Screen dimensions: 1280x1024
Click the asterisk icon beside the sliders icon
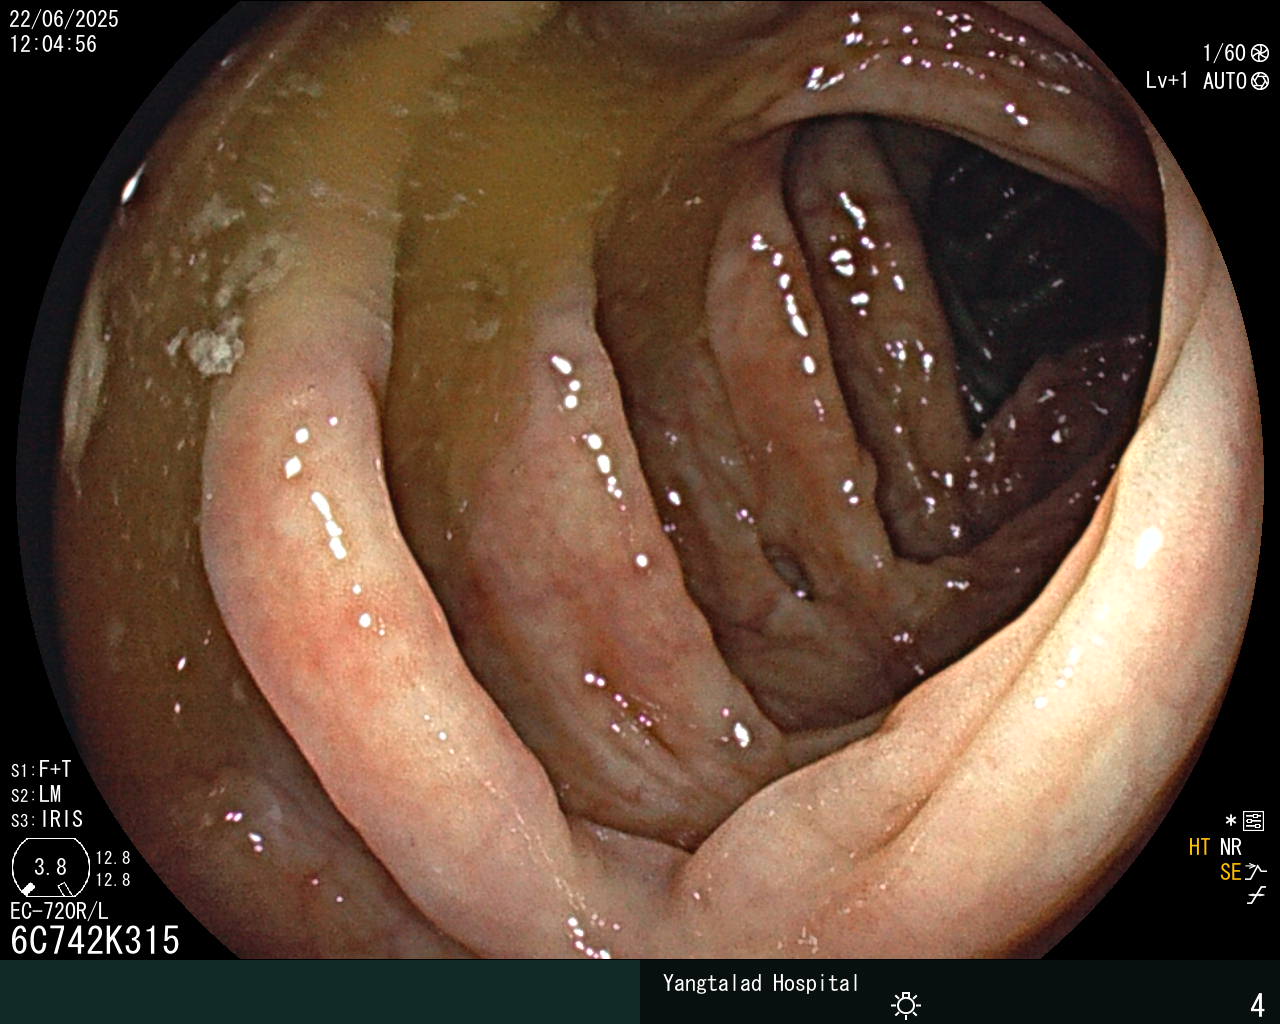click(1231, 822)
